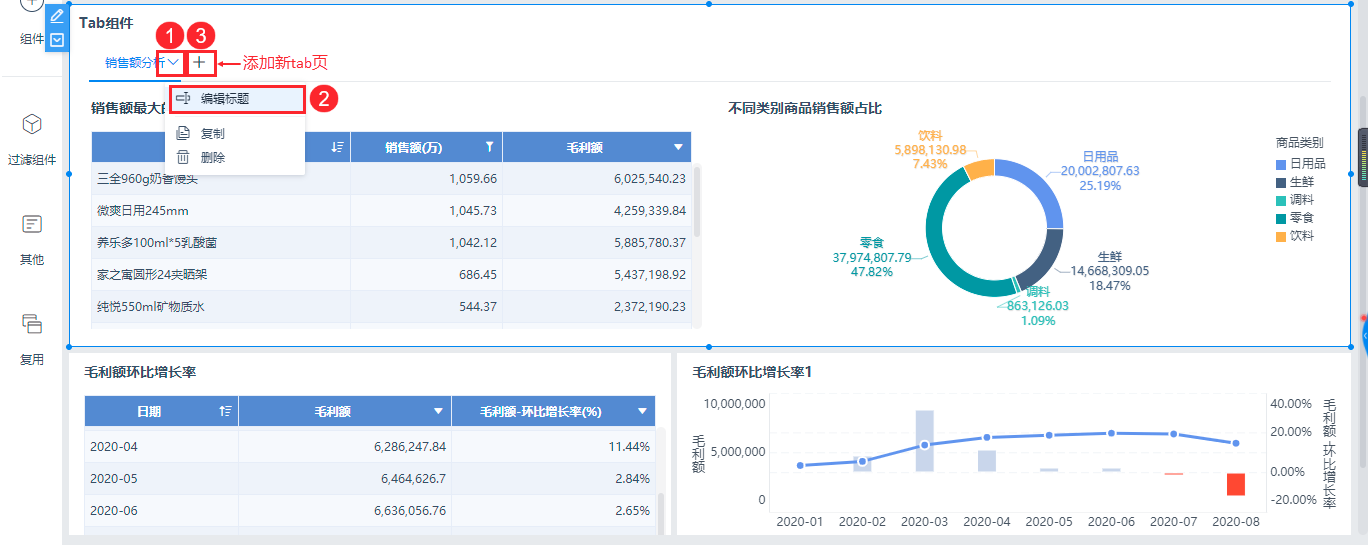Select the product cell 微爽日用245mm
The height and width of the screenshot is (545, 1368).
pyautogui.click(x=220, y=211)
